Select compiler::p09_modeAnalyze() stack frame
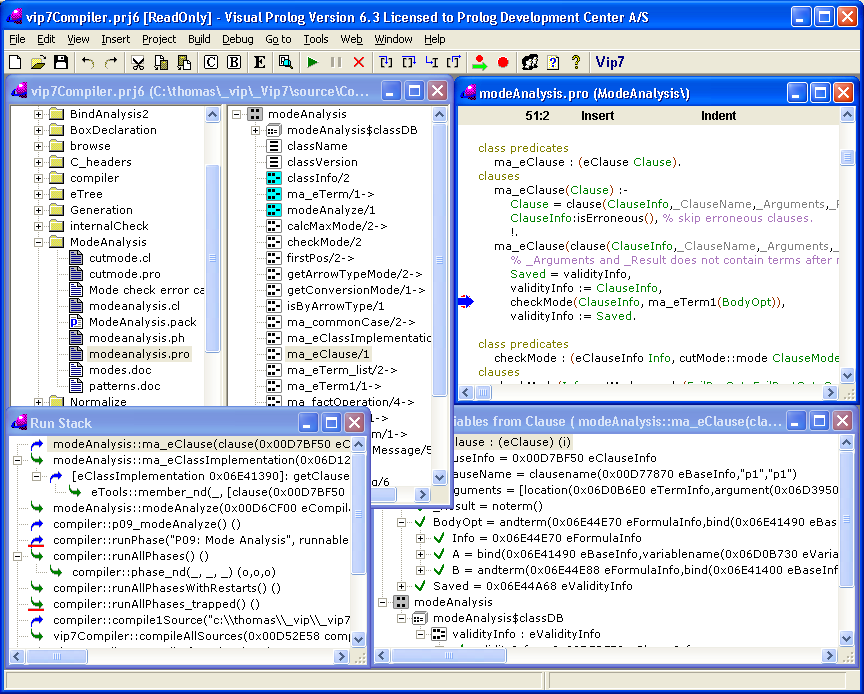The height and width of the screenshot is (694, 864). pyautogui.click(x=147, y=524)
